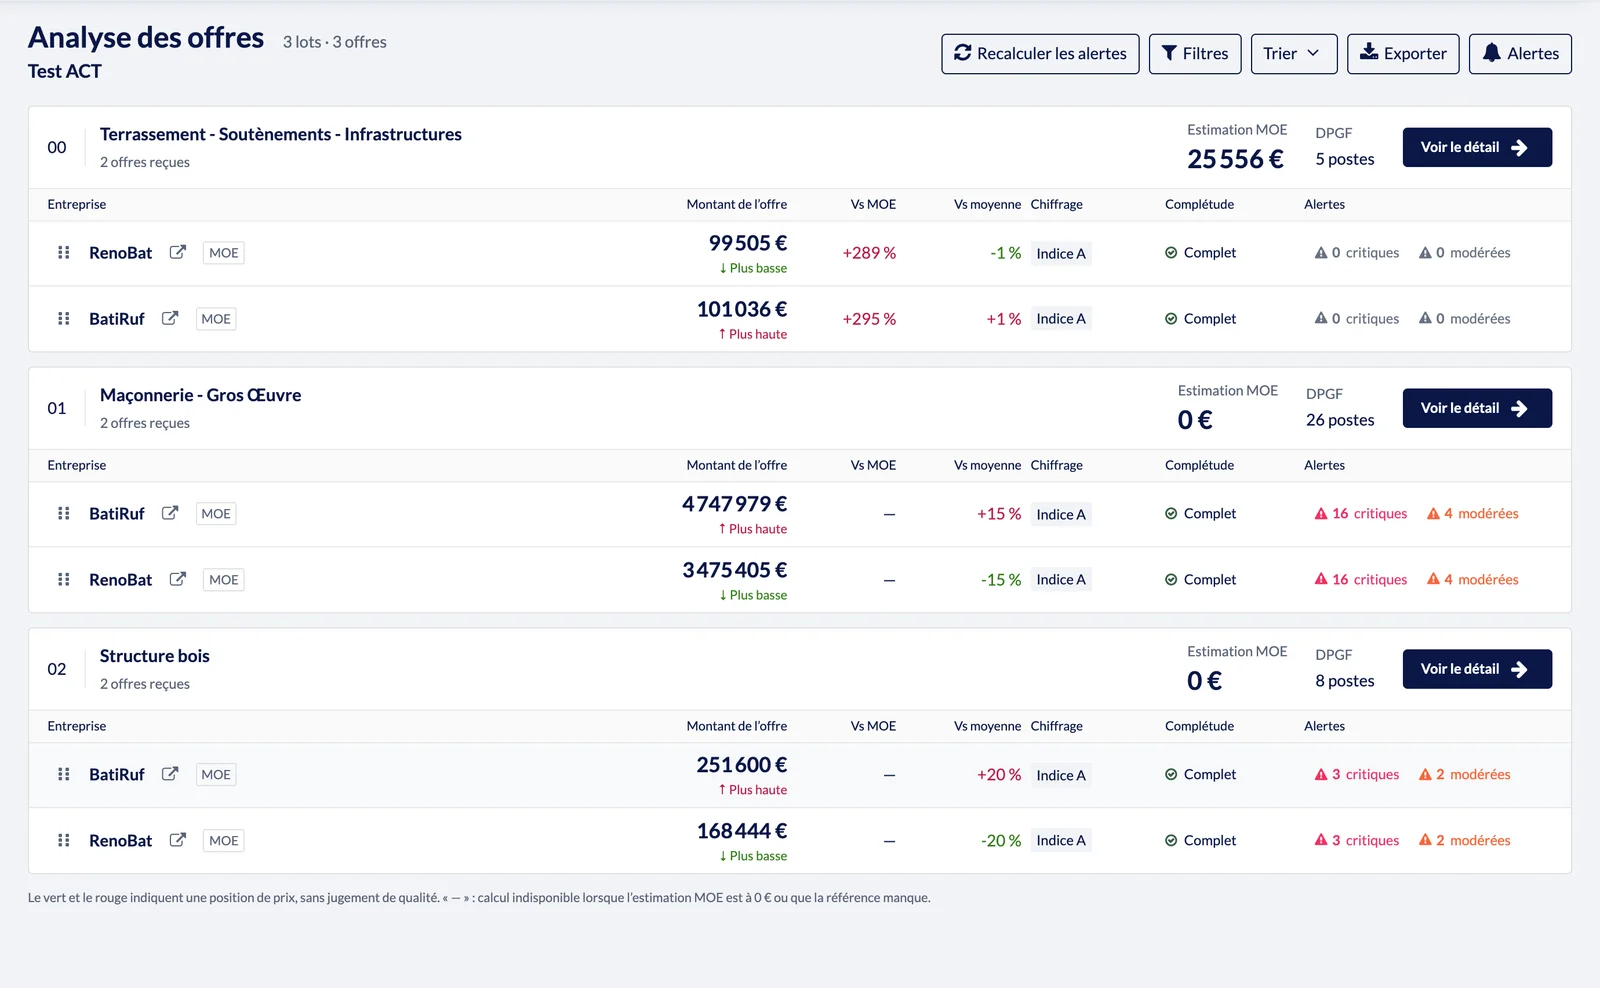Click the 99 505 € offer amount
1600x988 pixels.
coord(747,243)
